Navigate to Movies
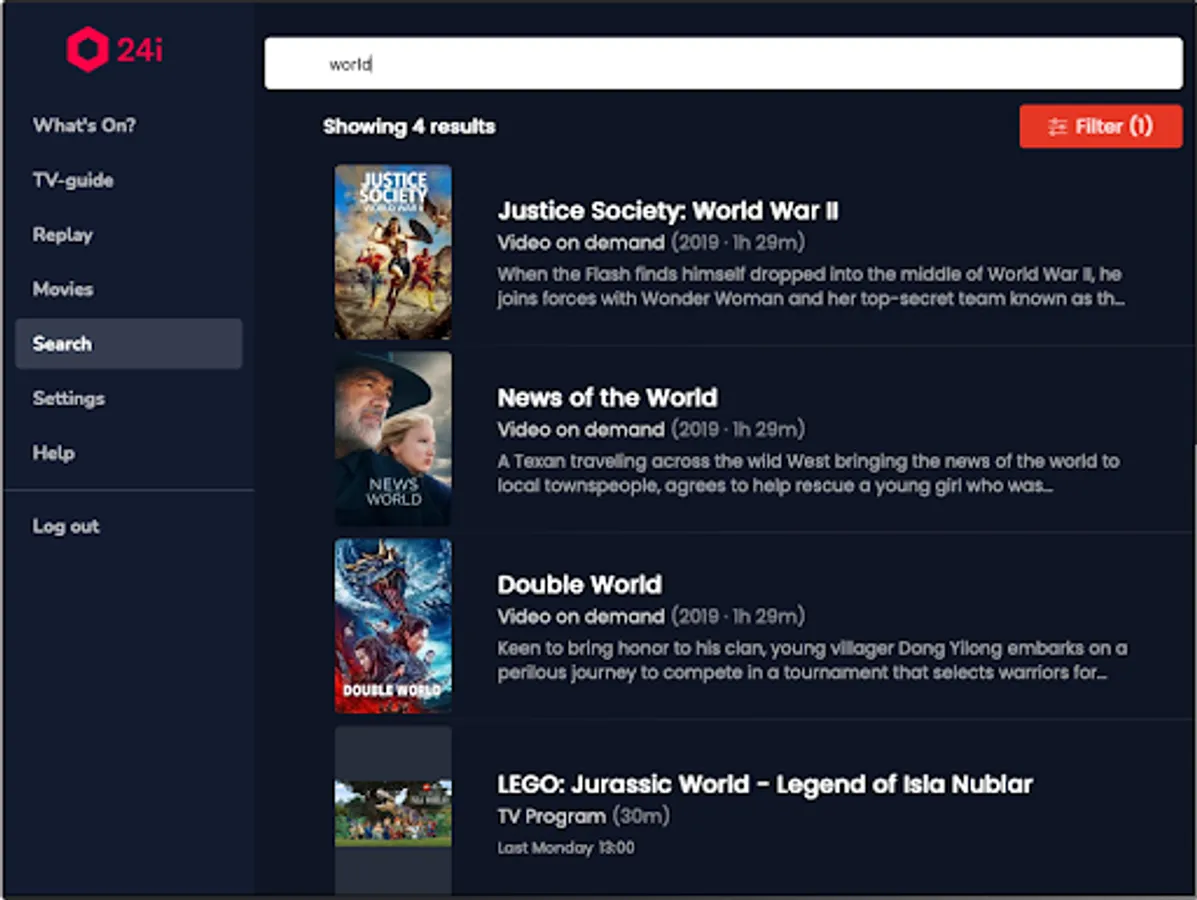Screen dimensions: 1197x900 [63, 289]
